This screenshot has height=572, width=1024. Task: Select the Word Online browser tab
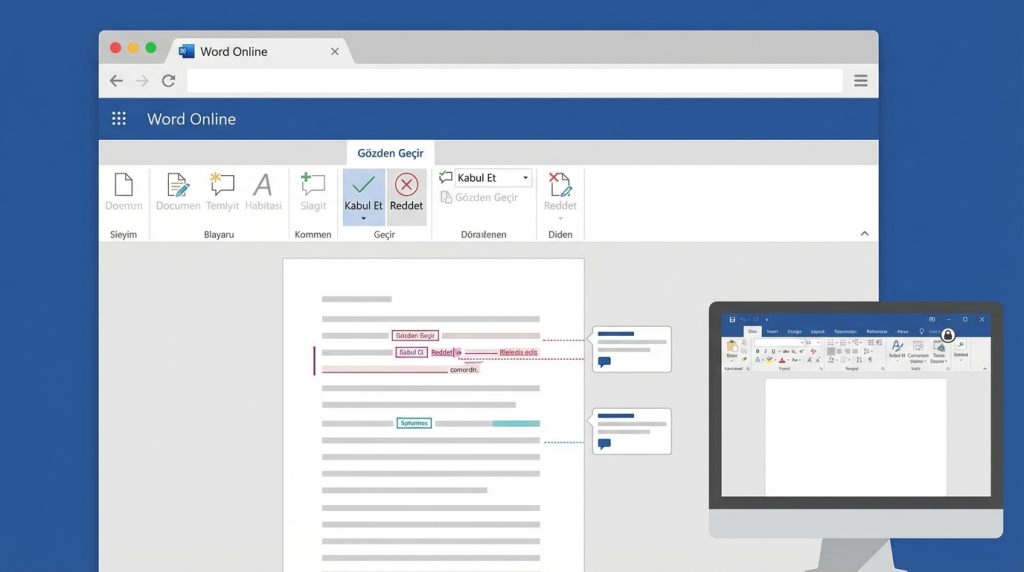pos(235,51)
